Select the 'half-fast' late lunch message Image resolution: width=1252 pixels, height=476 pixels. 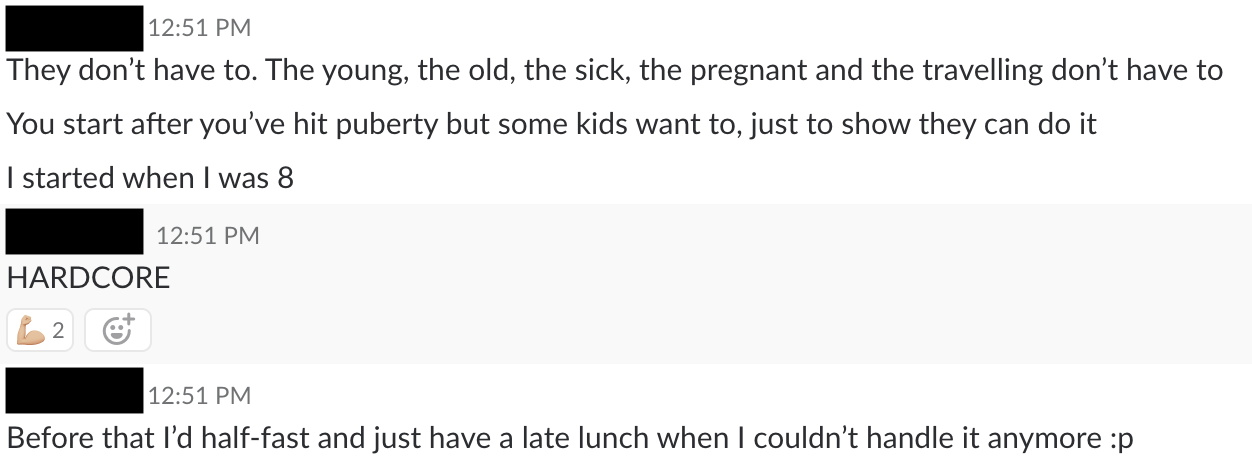pos(570,439)
